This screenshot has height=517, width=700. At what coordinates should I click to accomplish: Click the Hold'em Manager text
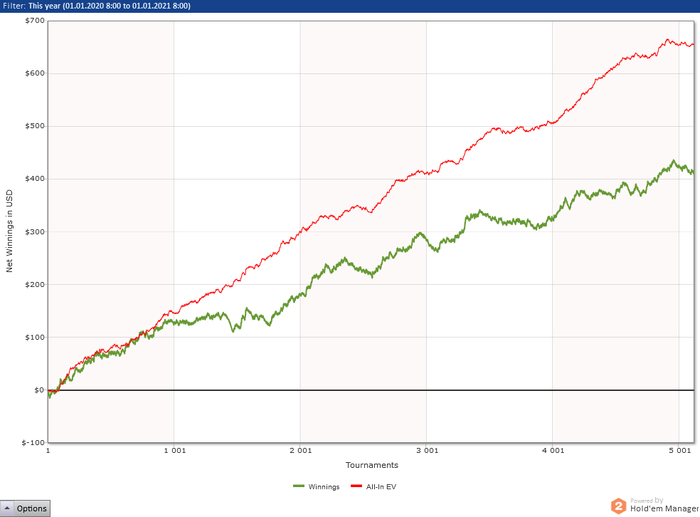point(664,509)
